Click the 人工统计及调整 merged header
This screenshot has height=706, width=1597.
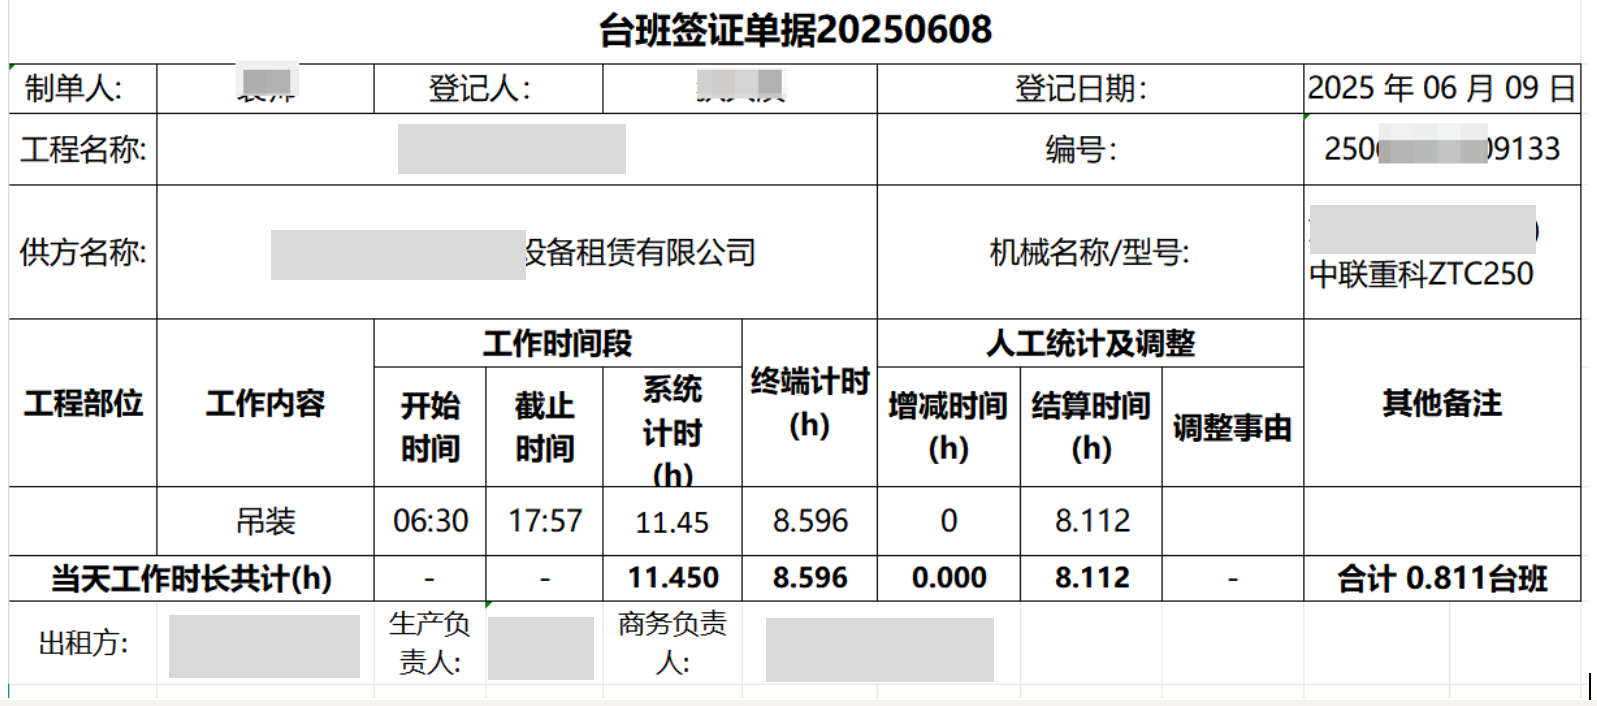[x=1090, y=343]
